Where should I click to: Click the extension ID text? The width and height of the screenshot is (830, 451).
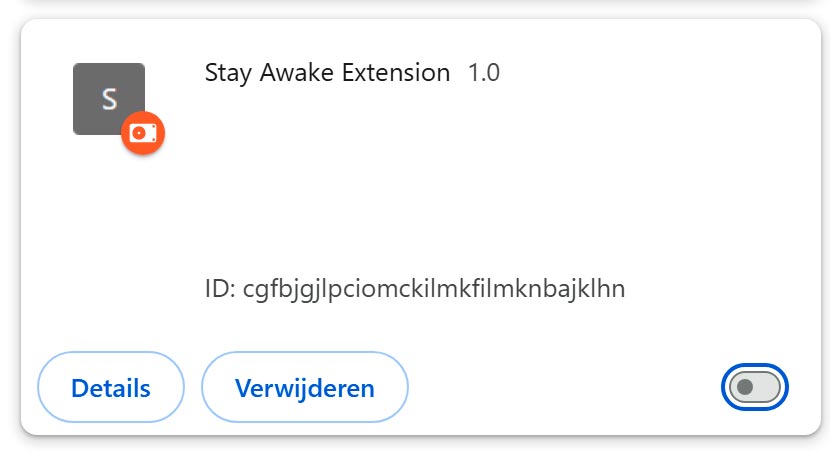(414, 289)
